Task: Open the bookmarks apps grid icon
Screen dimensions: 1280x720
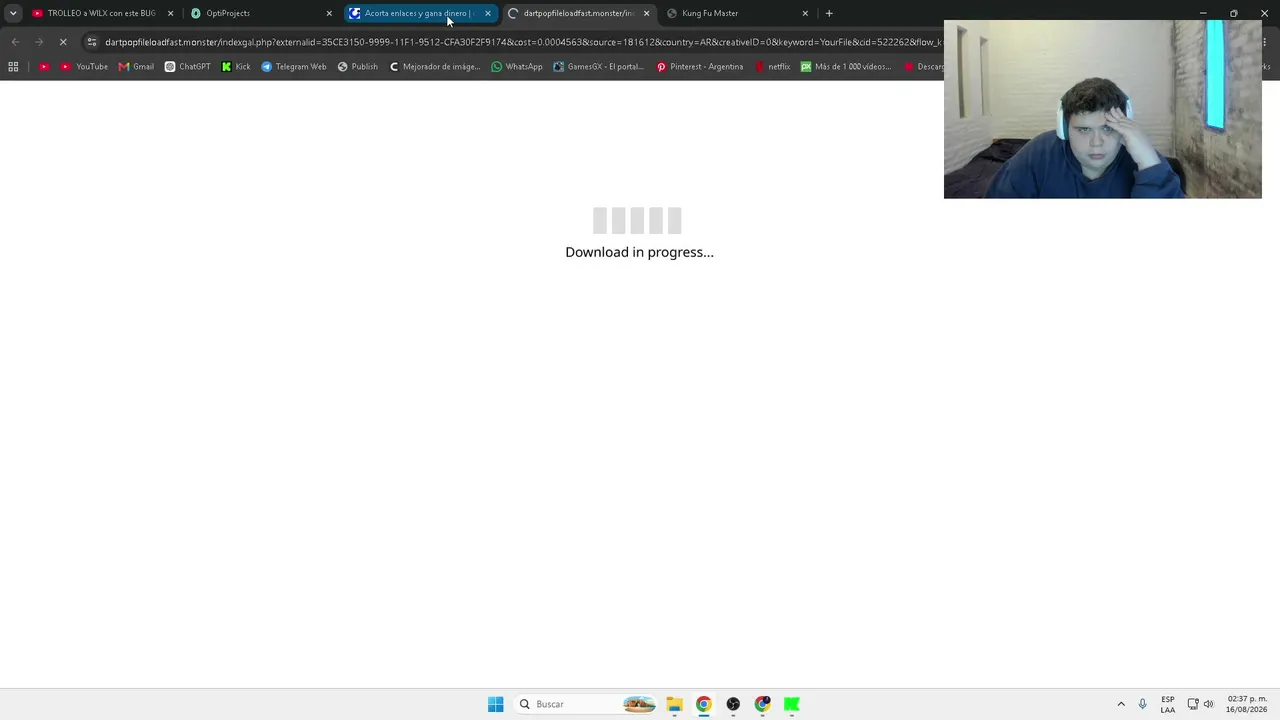Action: tap(13, 67)
